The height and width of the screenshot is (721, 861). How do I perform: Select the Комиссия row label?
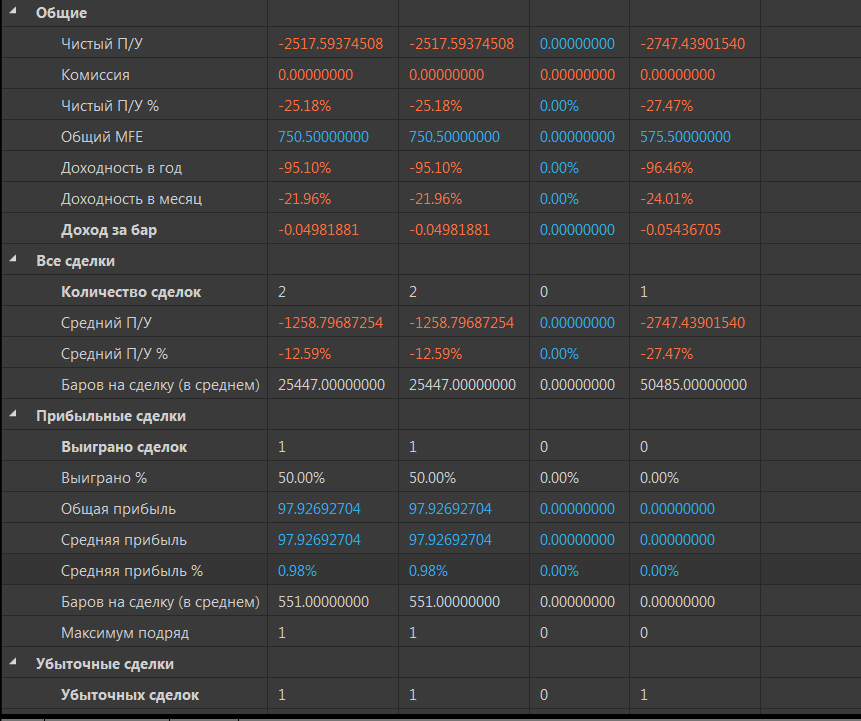95,75
